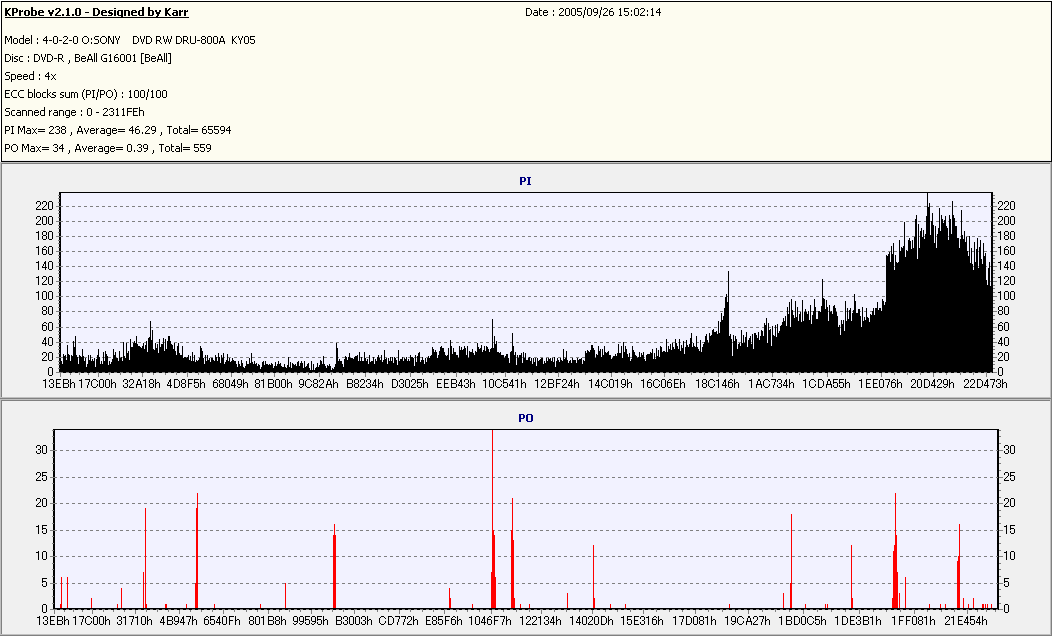
Task: Click PO axis label '17D081h'
Action: point(694,621)
